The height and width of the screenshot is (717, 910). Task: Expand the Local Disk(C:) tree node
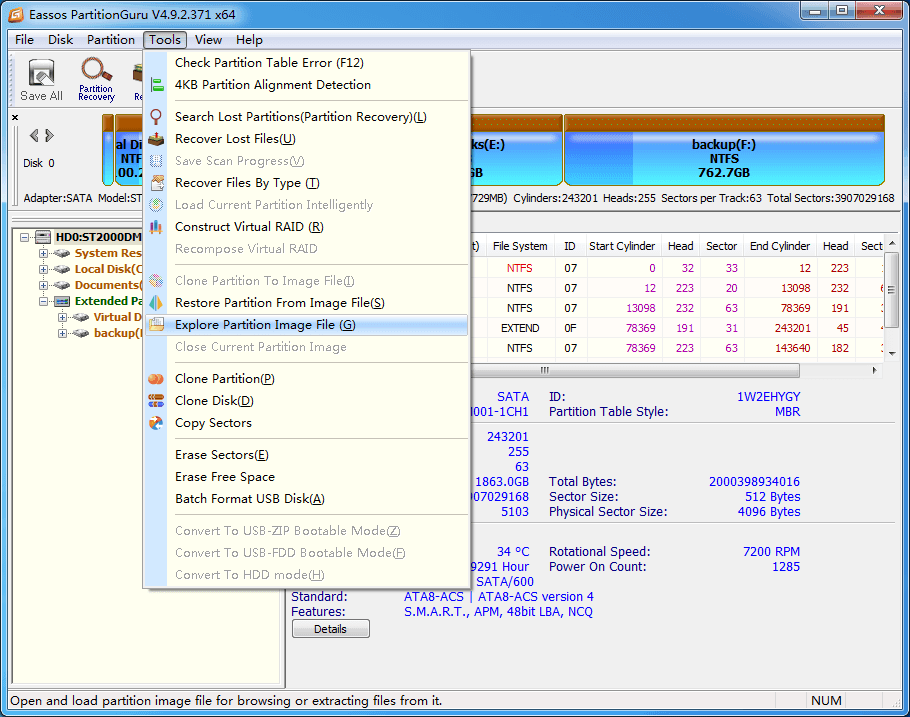pyautogui.click(x=44, y=269)
